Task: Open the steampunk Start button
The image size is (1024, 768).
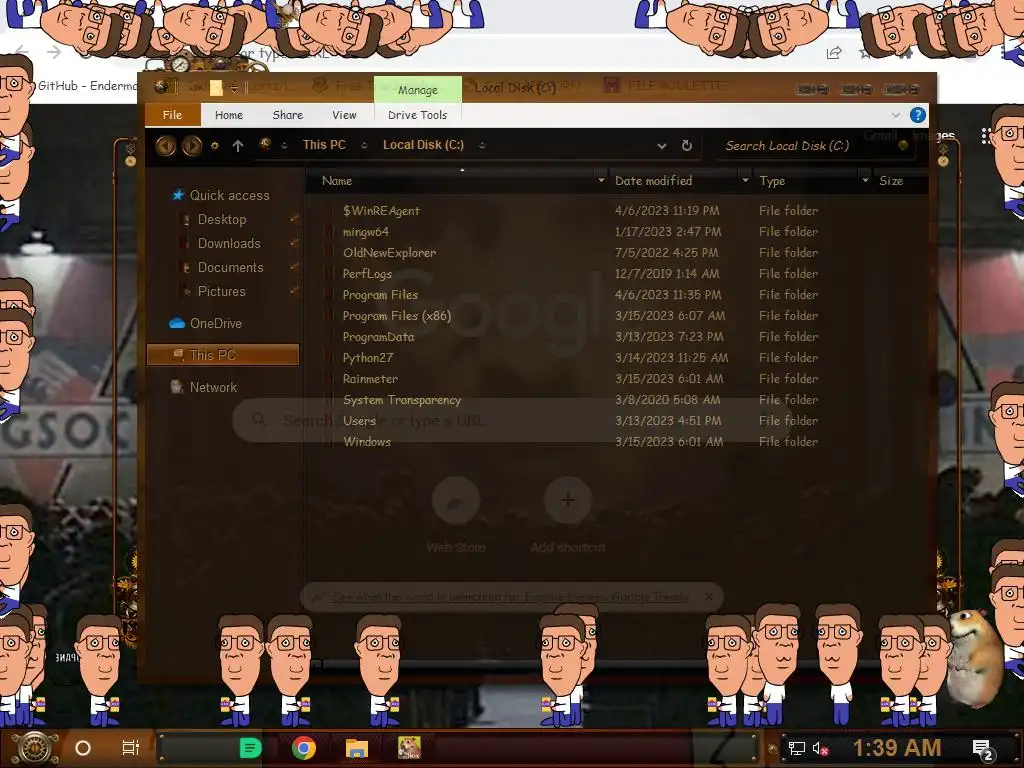Action: pyautogui.click(x=35, y=748)
